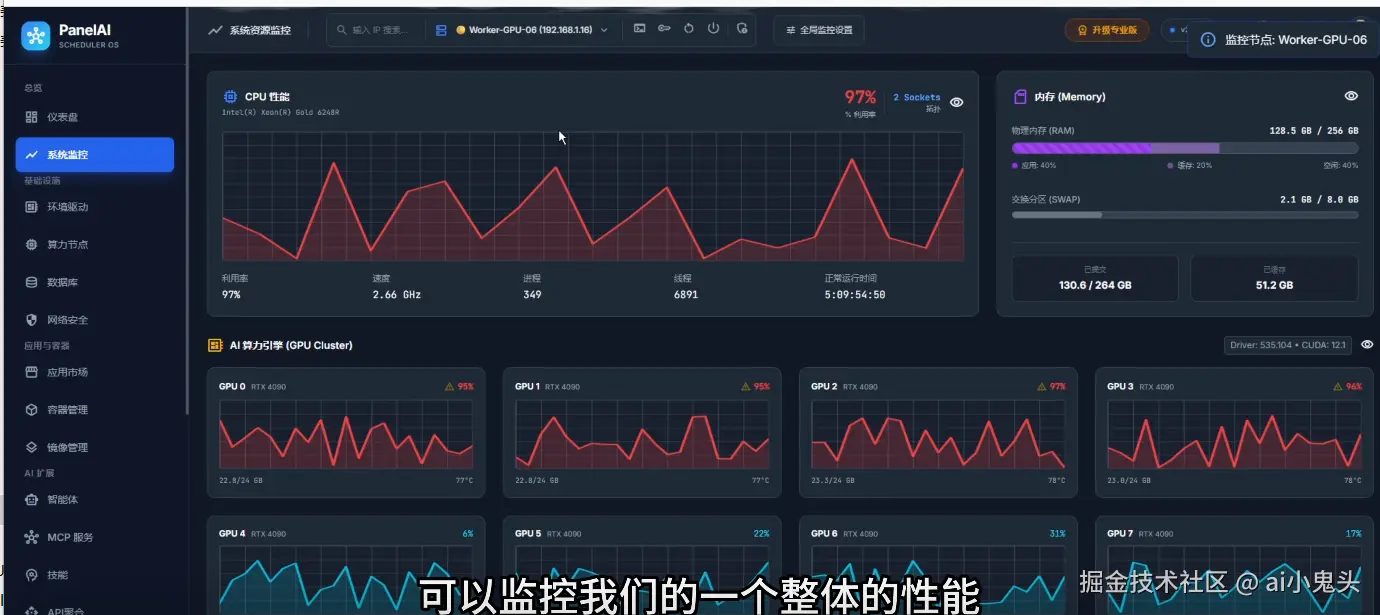
Task: Open the GPU 3 usage chart
Action: tap(1234, 435)
